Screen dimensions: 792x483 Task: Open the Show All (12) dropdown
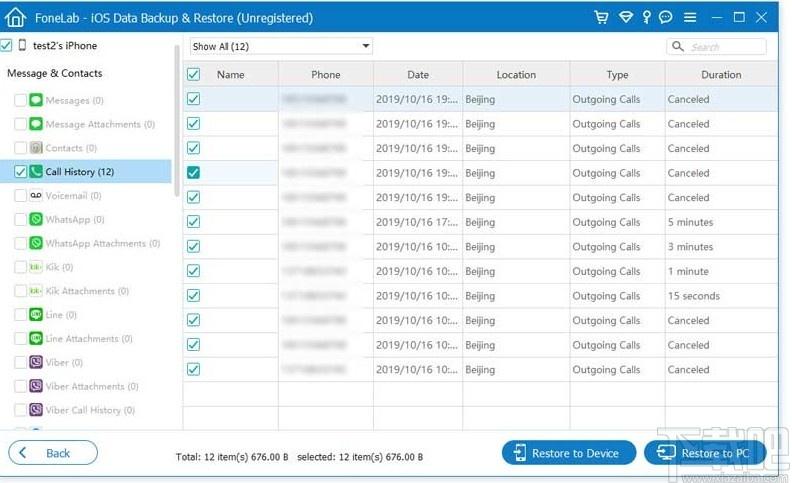[x=281, y=46]
